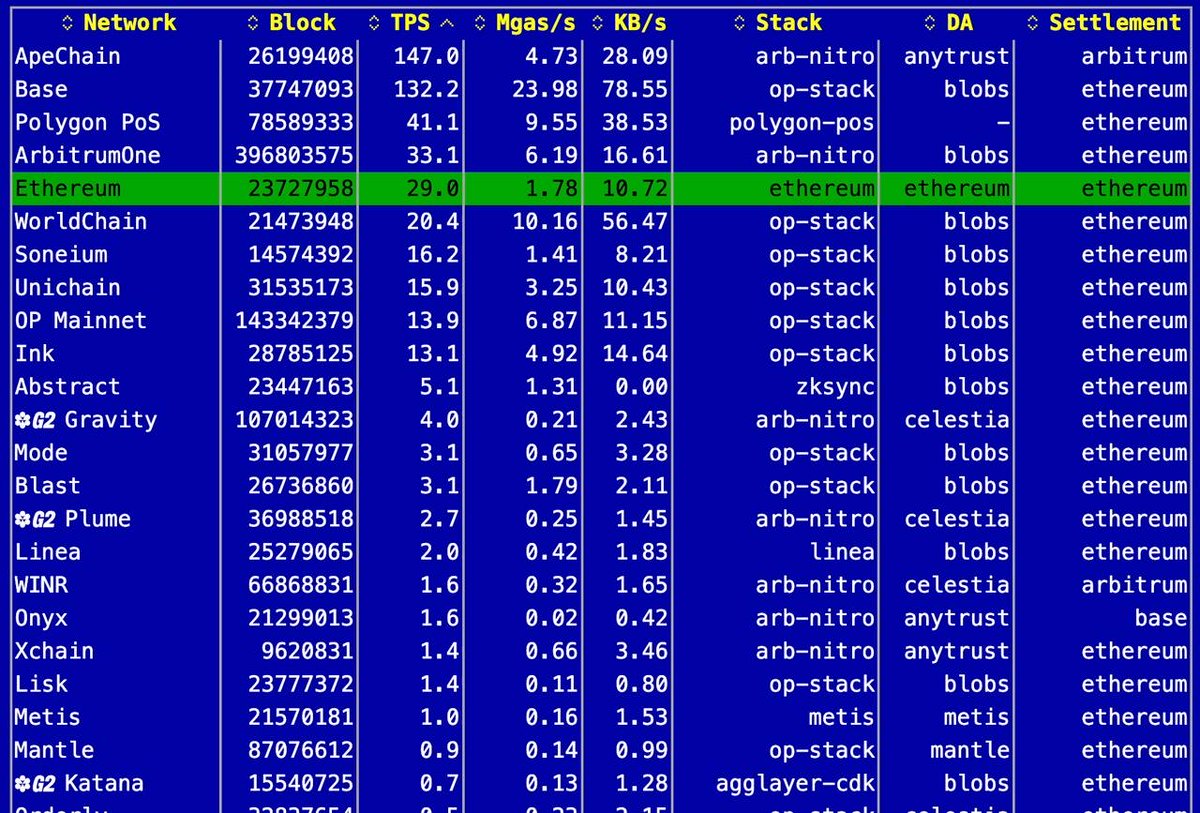Image resolution: width=1200 pixels, height=813 pixels.
Task: Click TPS value 147.0
Action: 427,57
